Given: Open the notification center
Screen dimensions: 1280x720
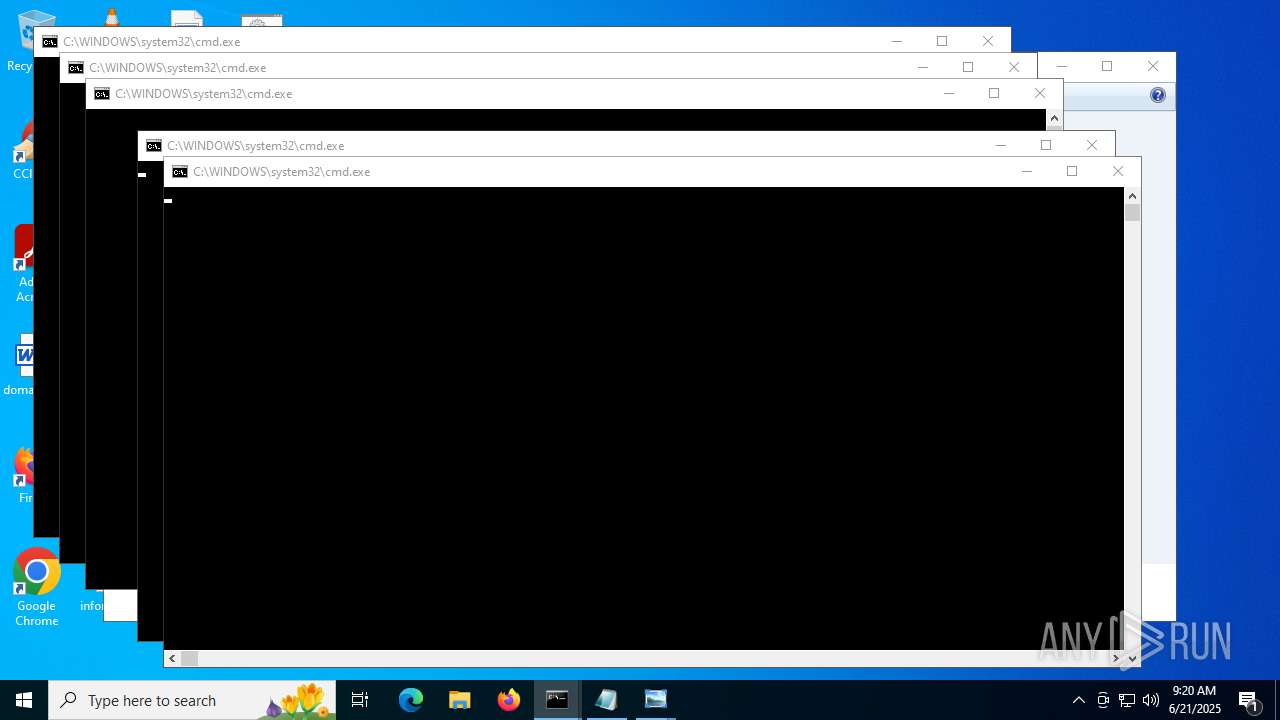Looking at the screenshot, I should [1249, 700].
